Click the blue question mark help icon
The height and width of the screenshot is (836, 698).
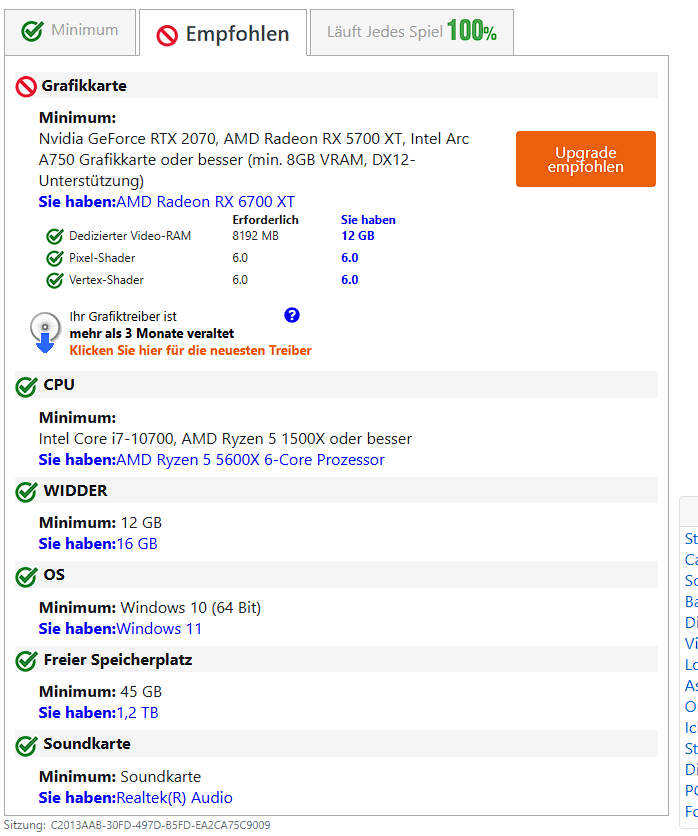[x=292, y=315]
